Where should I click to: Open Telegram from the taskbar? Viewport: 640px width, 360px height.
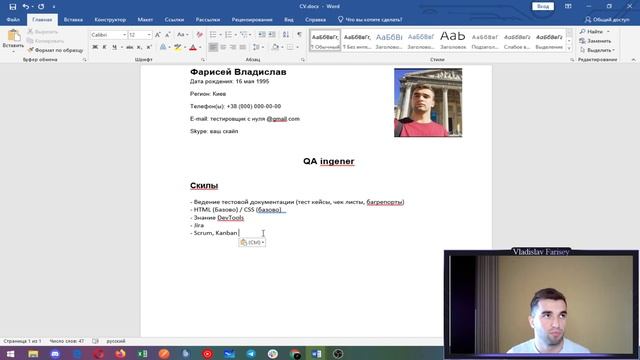(251, 353)
